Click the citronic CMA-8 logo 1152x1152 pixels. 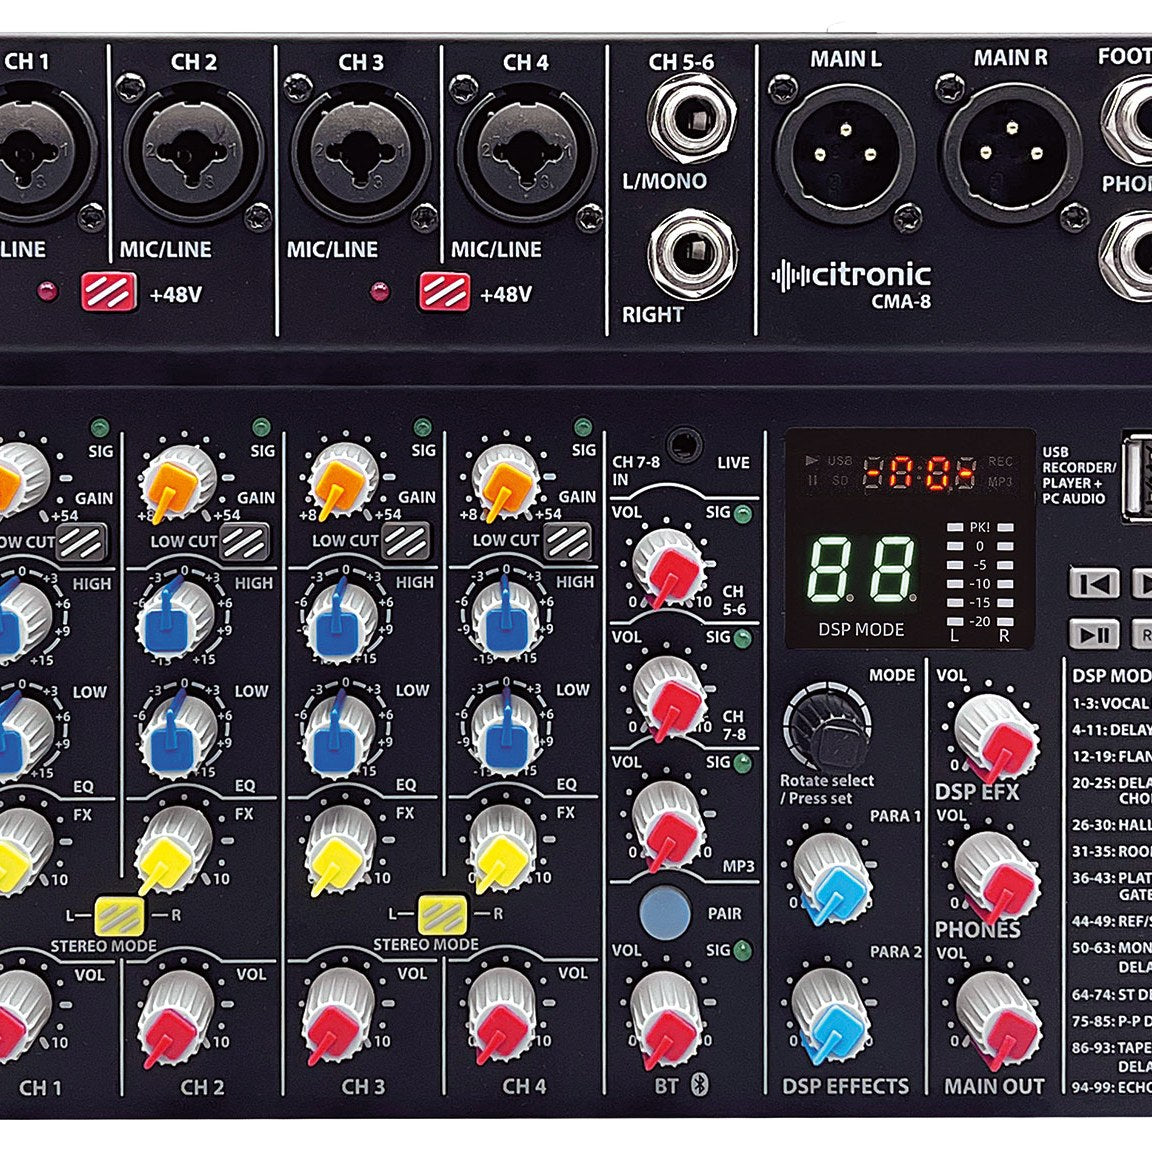852,284
